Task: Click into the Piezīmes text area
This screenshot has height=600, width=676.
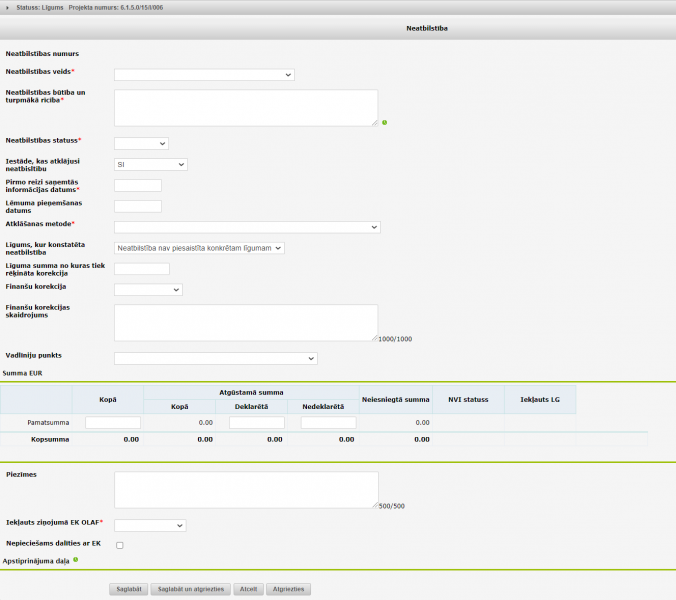Action: pos(246,489)
